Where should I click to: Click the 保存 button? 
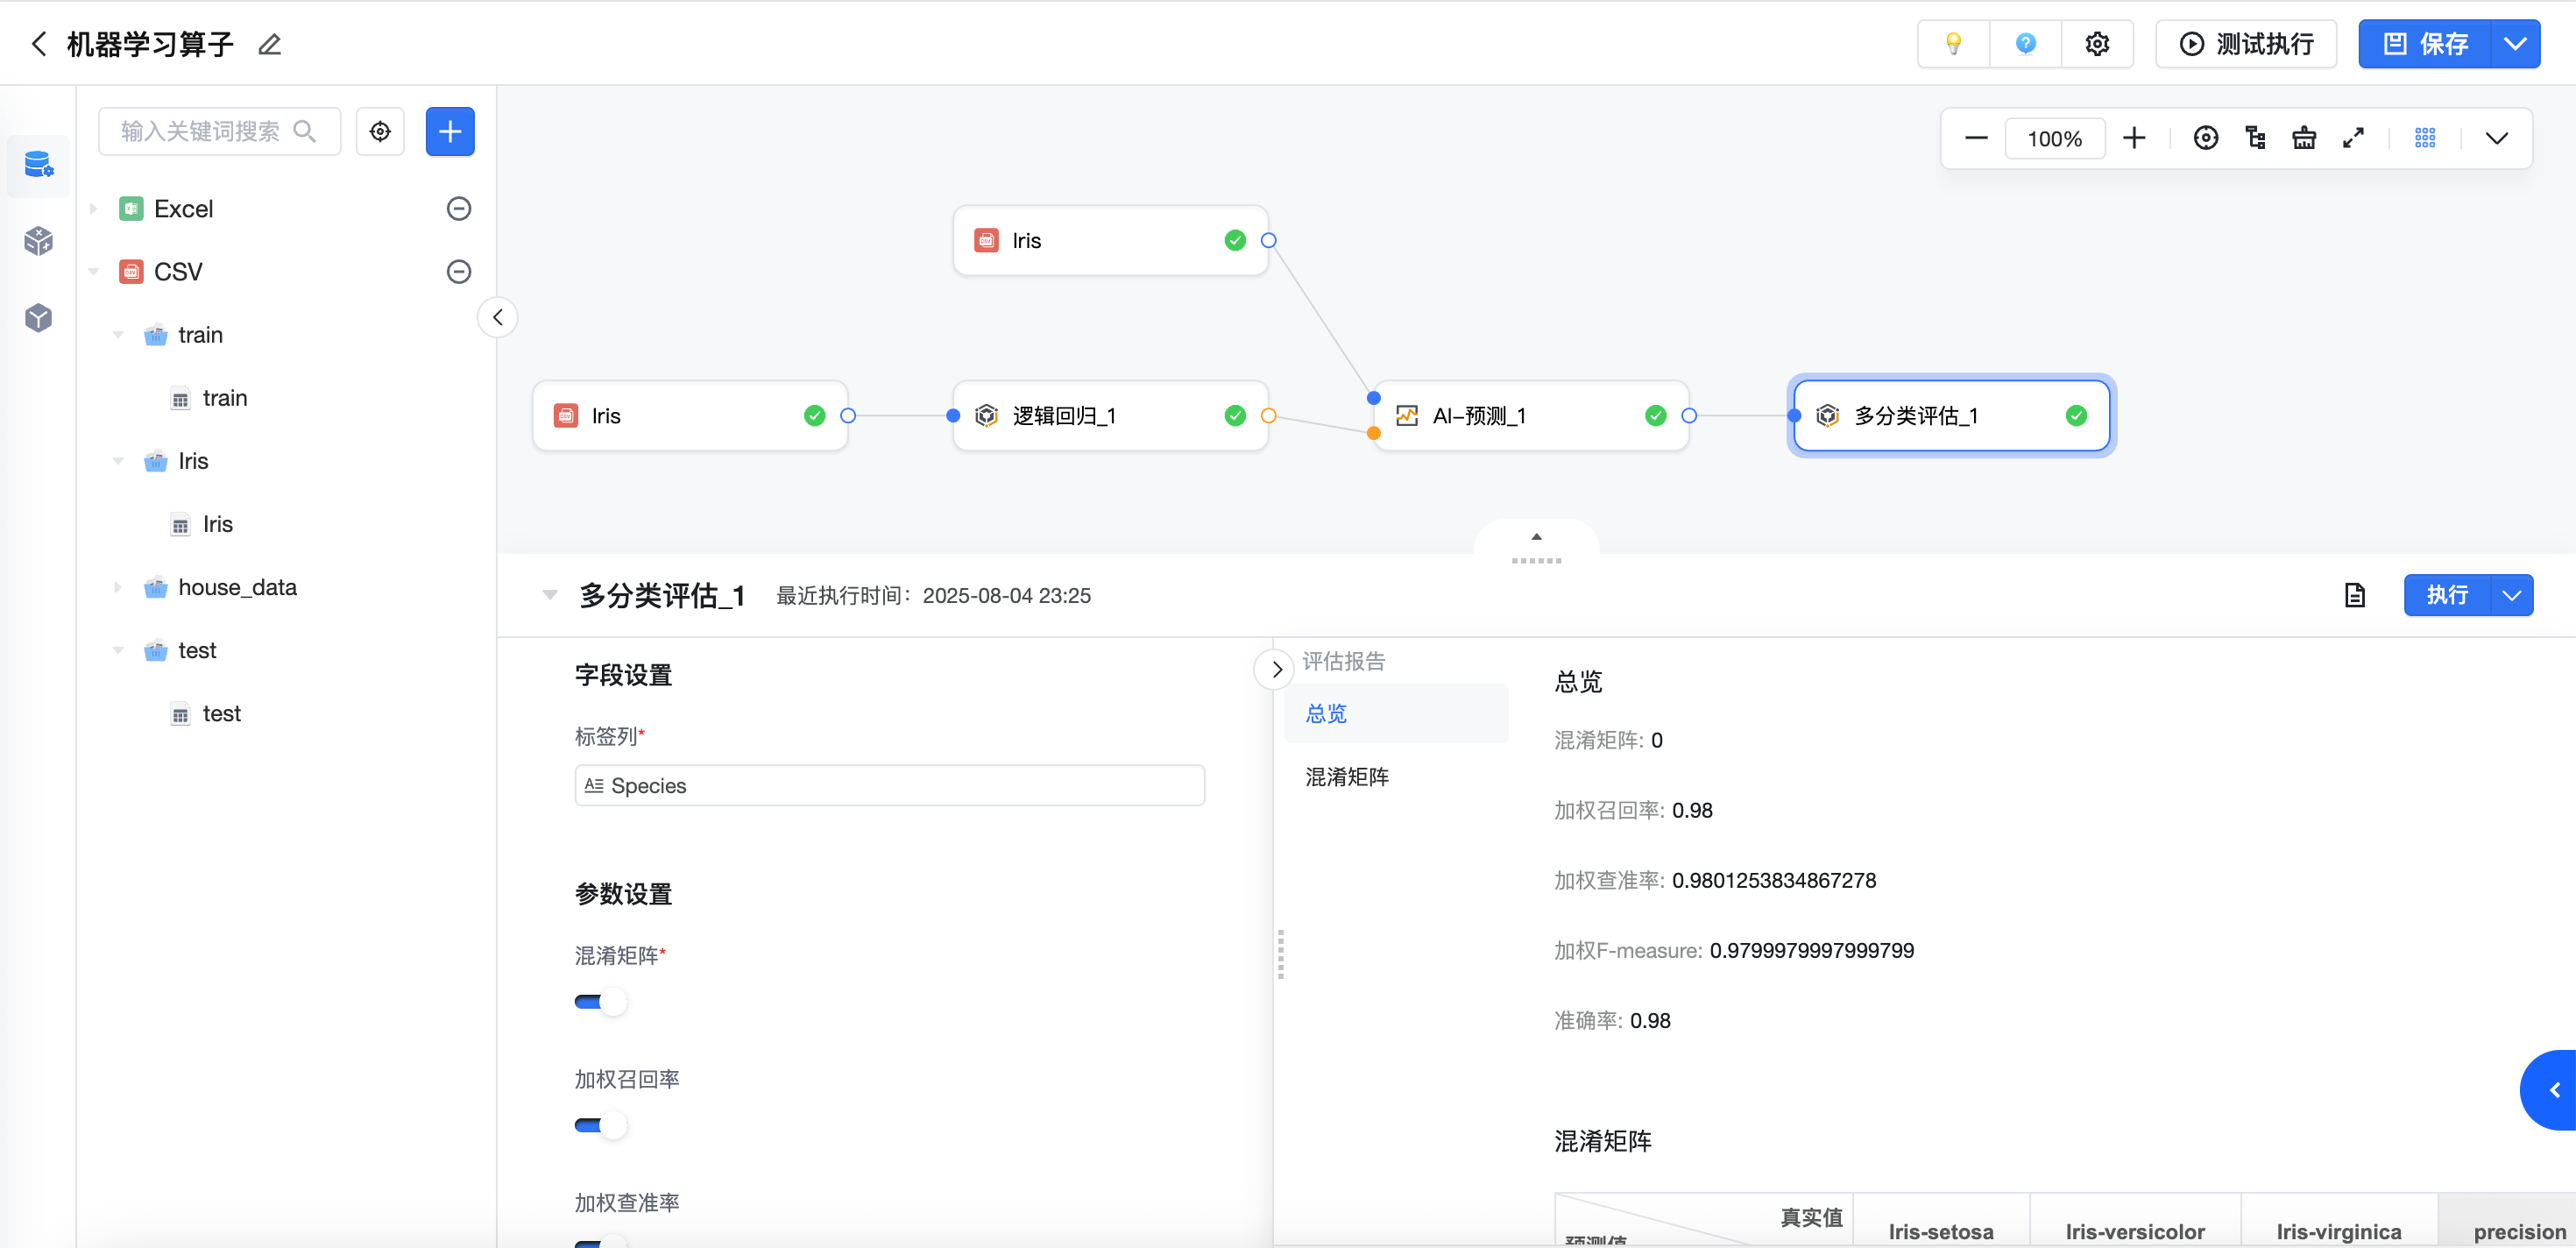2424,44
